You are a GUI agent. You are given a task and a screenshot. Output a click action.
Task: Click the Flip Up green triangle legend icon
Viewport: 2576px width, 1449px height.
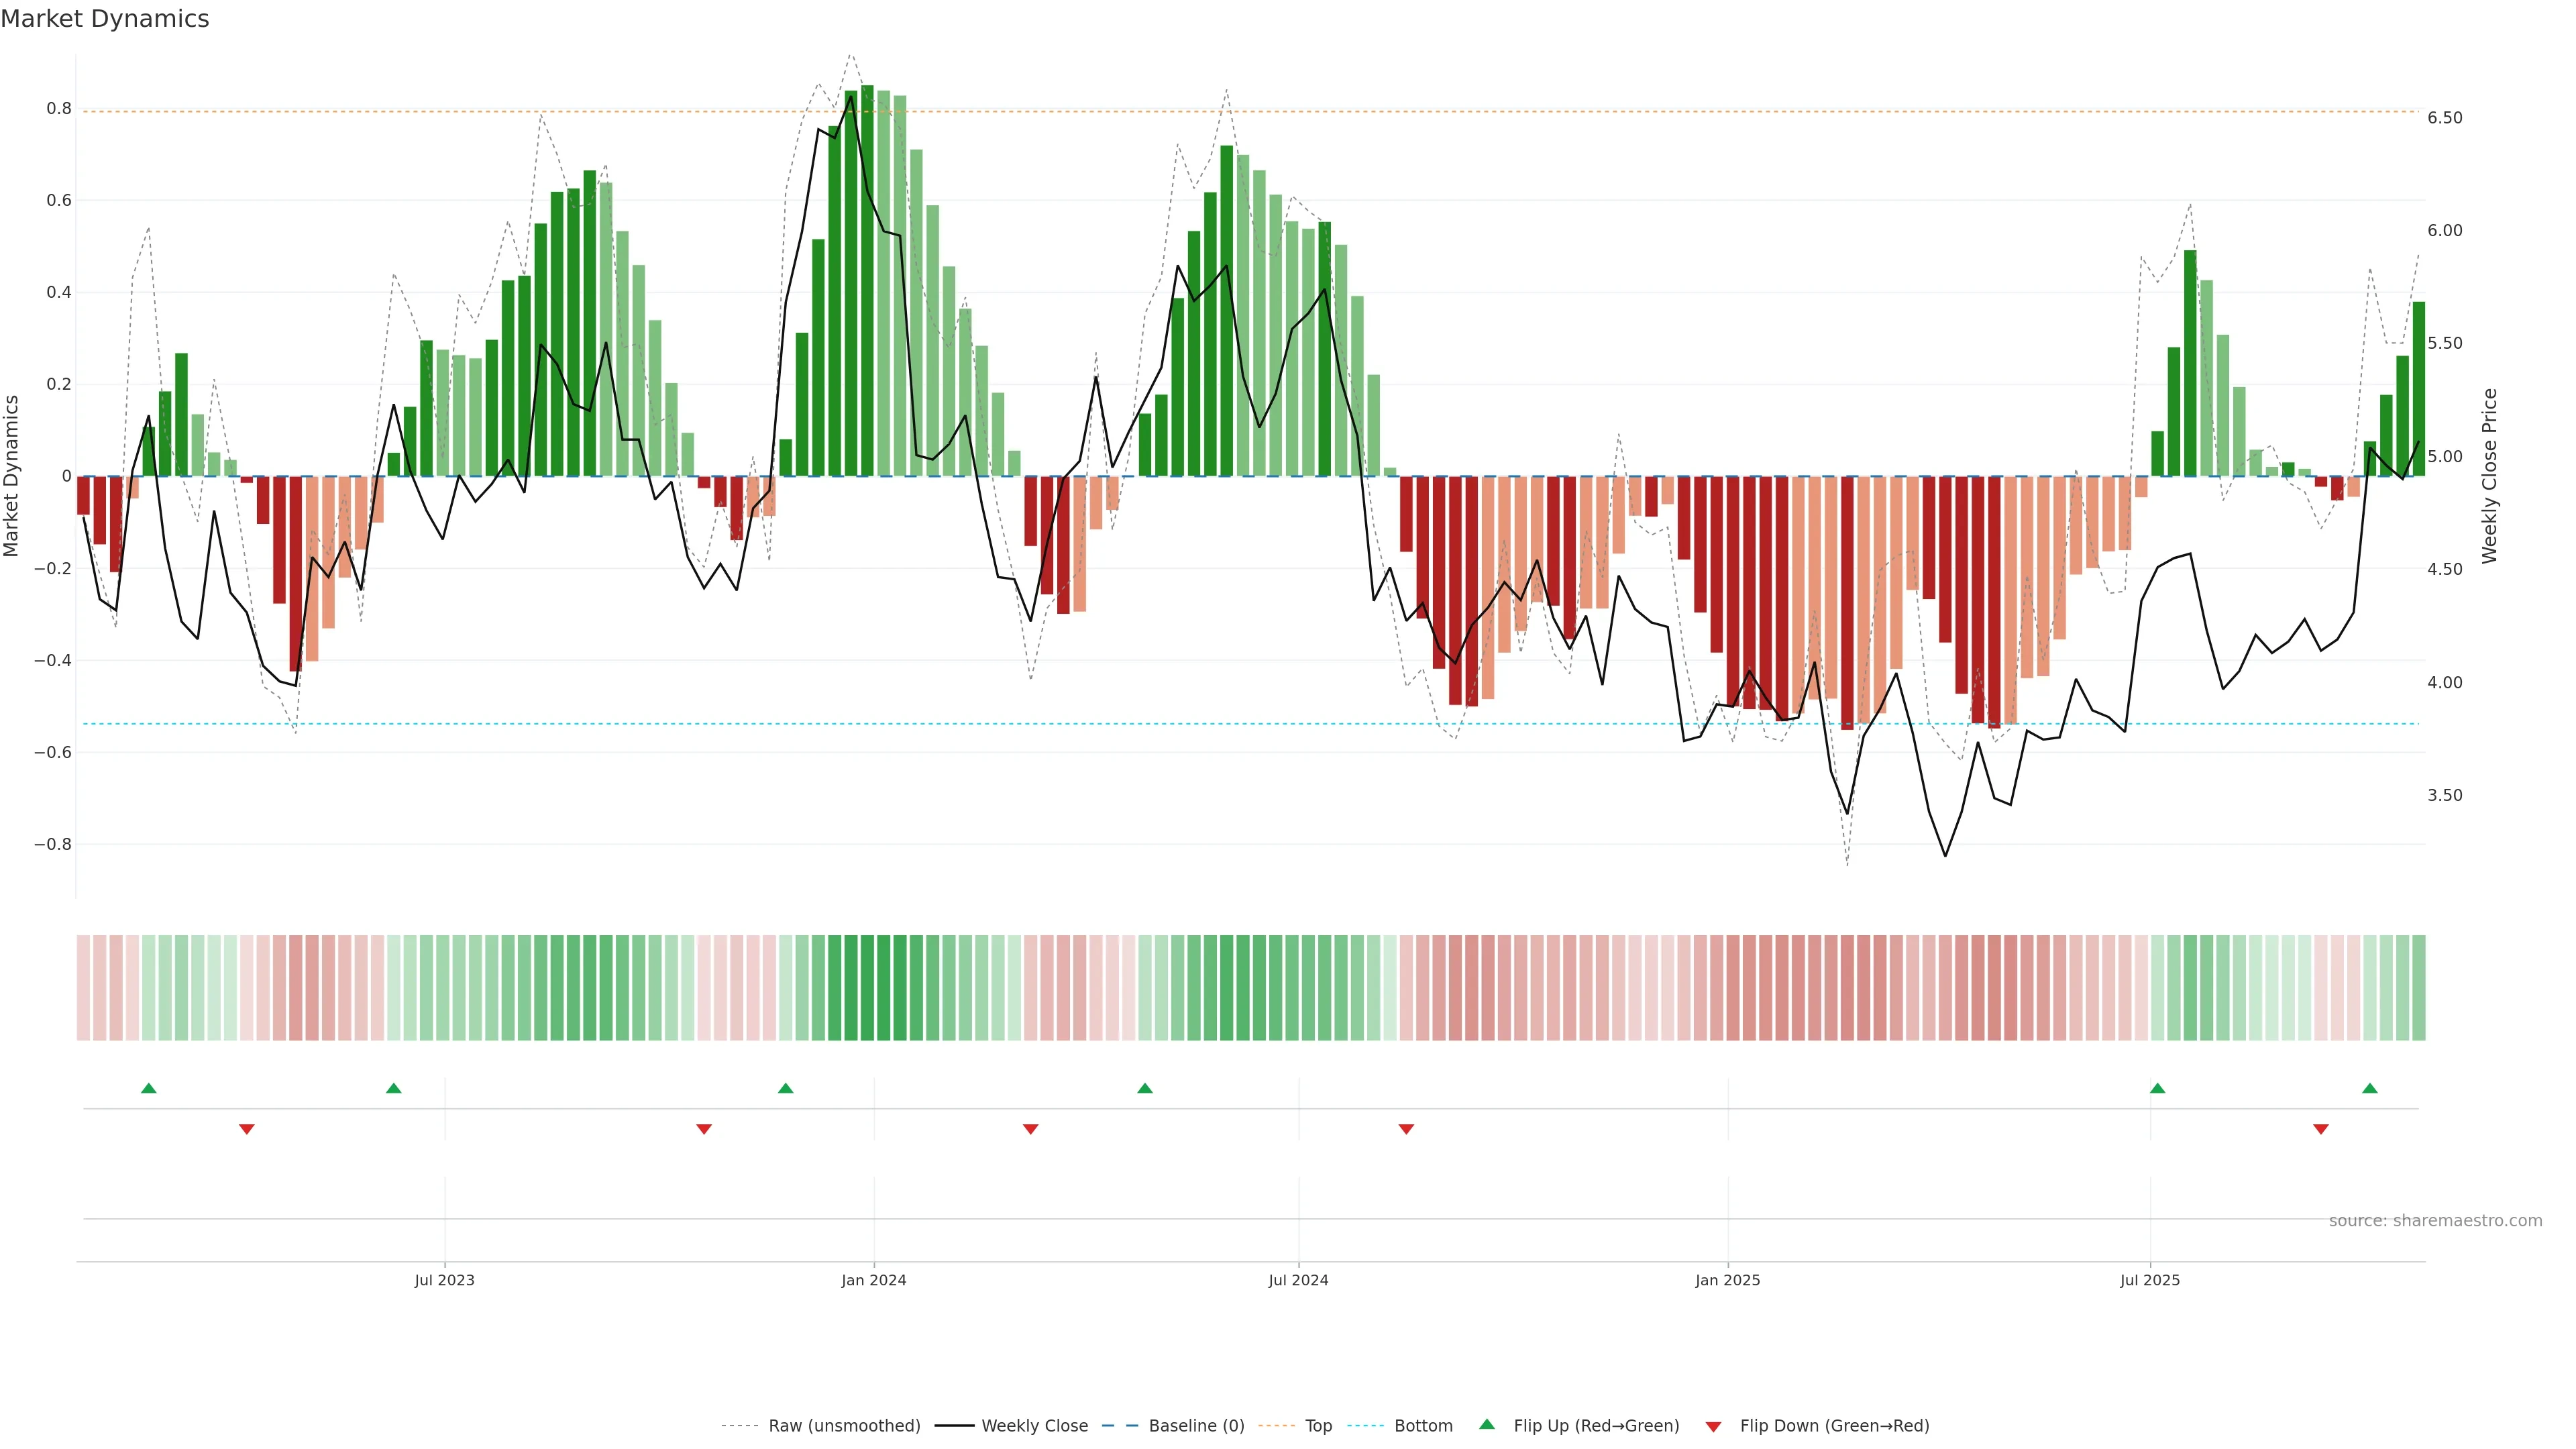[1486, 1424]
